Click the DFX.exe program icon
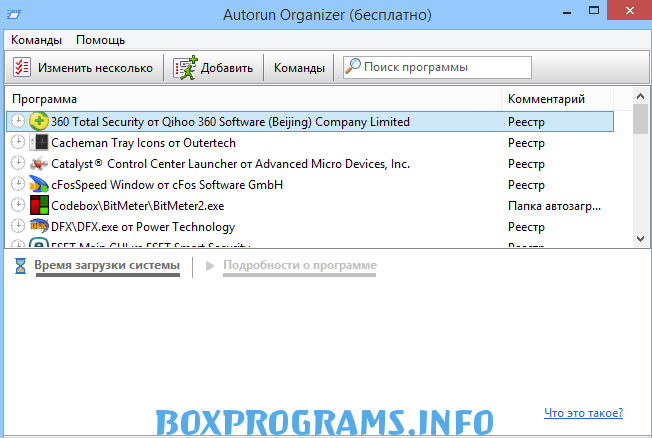The image size is (652, 438). coord(39,226)
